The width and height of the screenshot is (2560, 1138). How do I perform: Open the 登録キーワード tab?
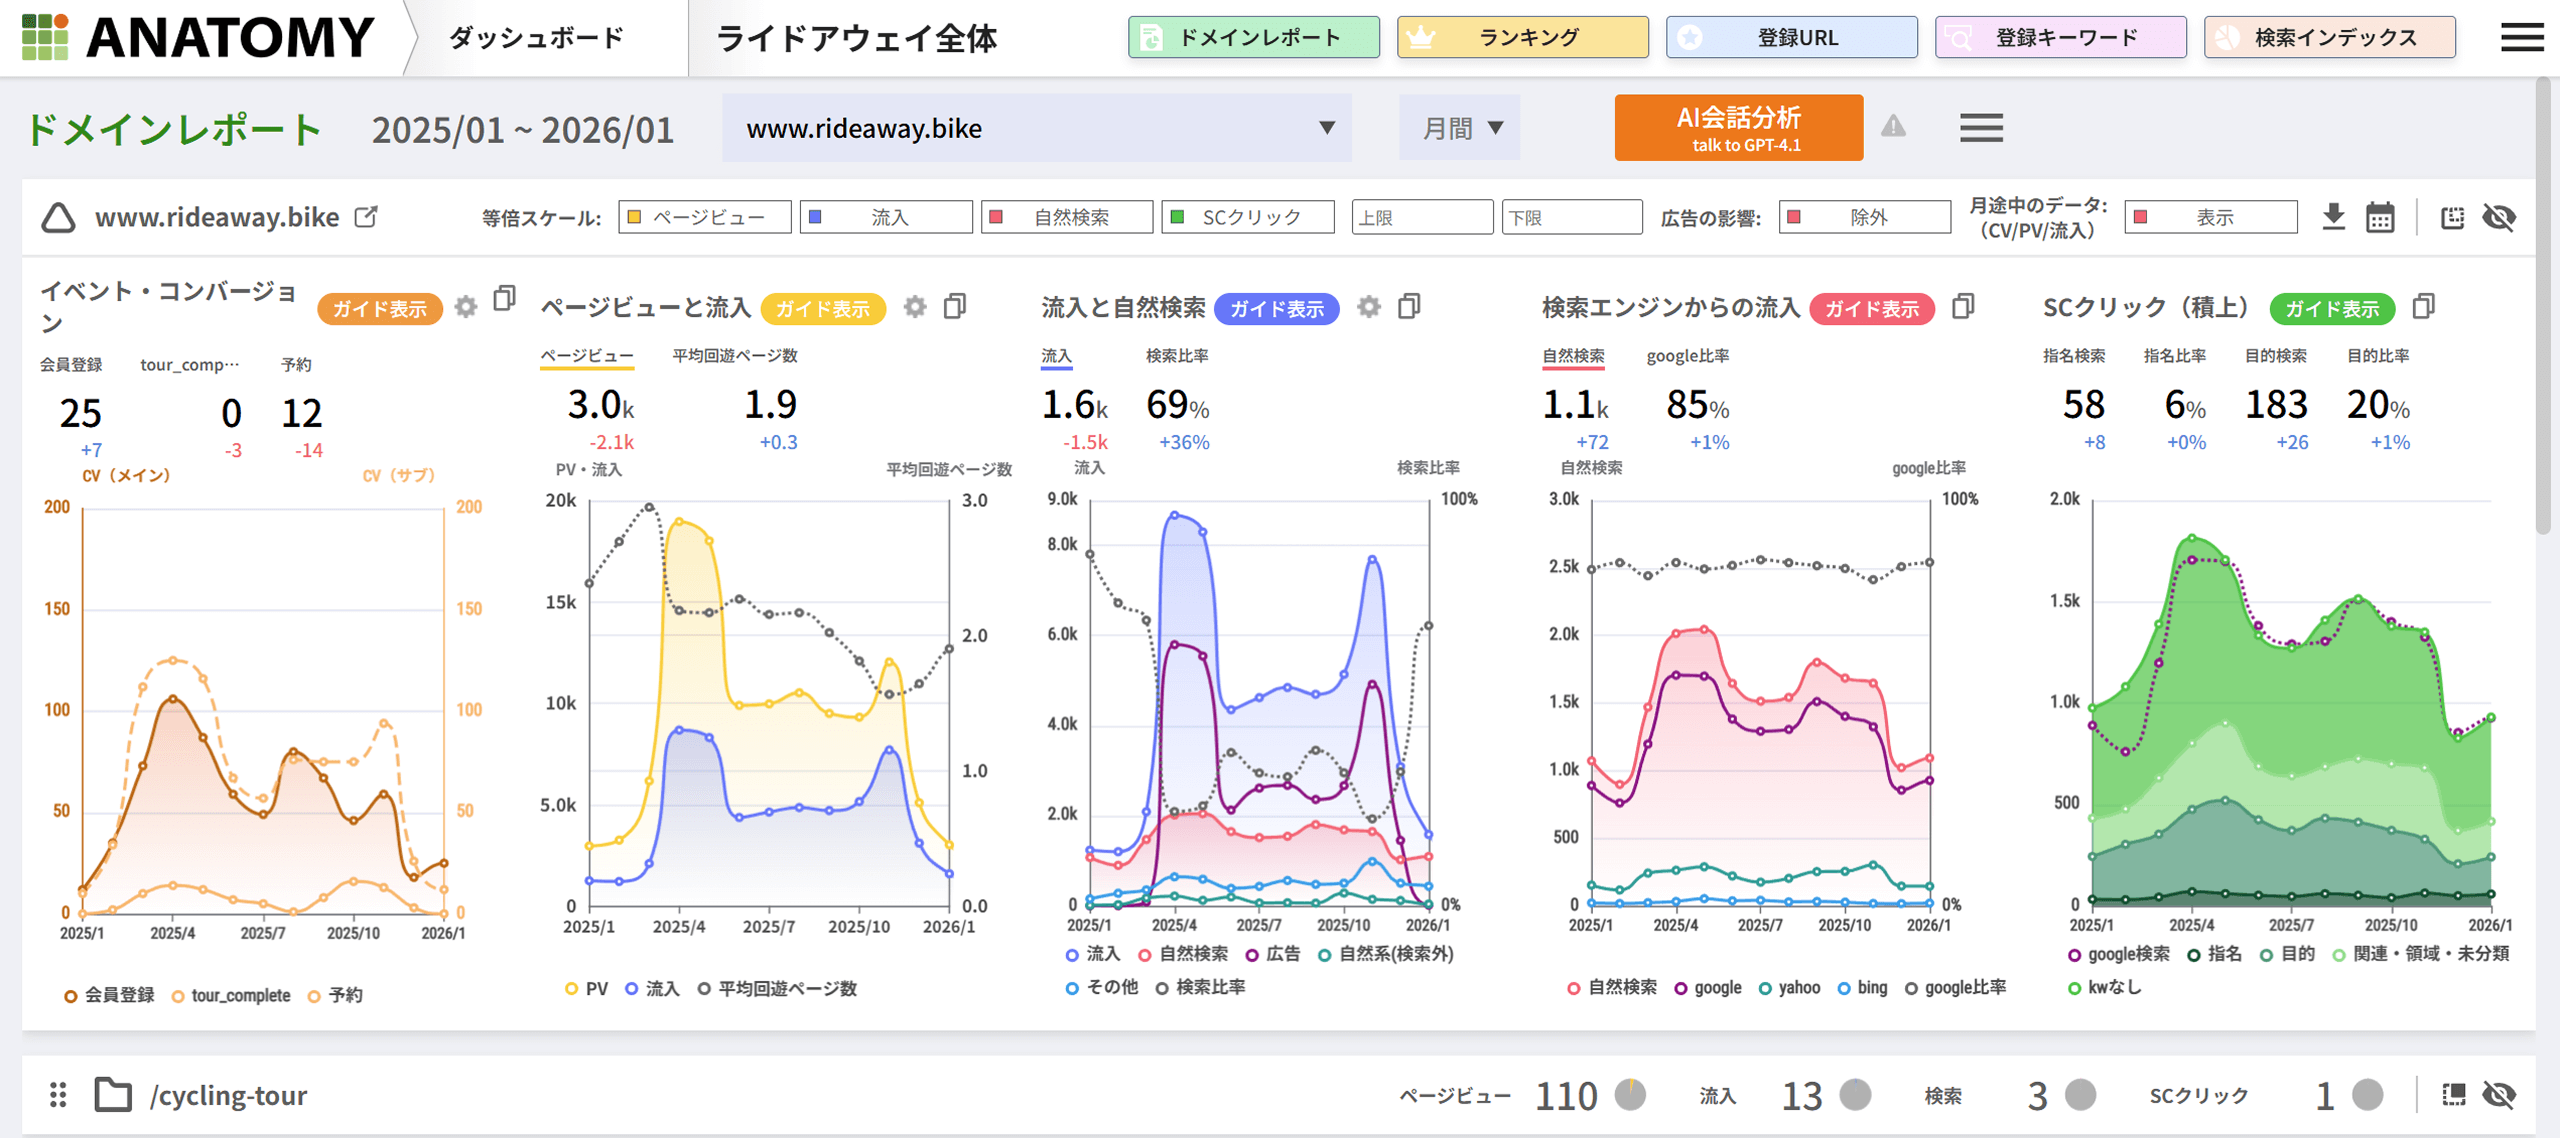point(2060,38)
